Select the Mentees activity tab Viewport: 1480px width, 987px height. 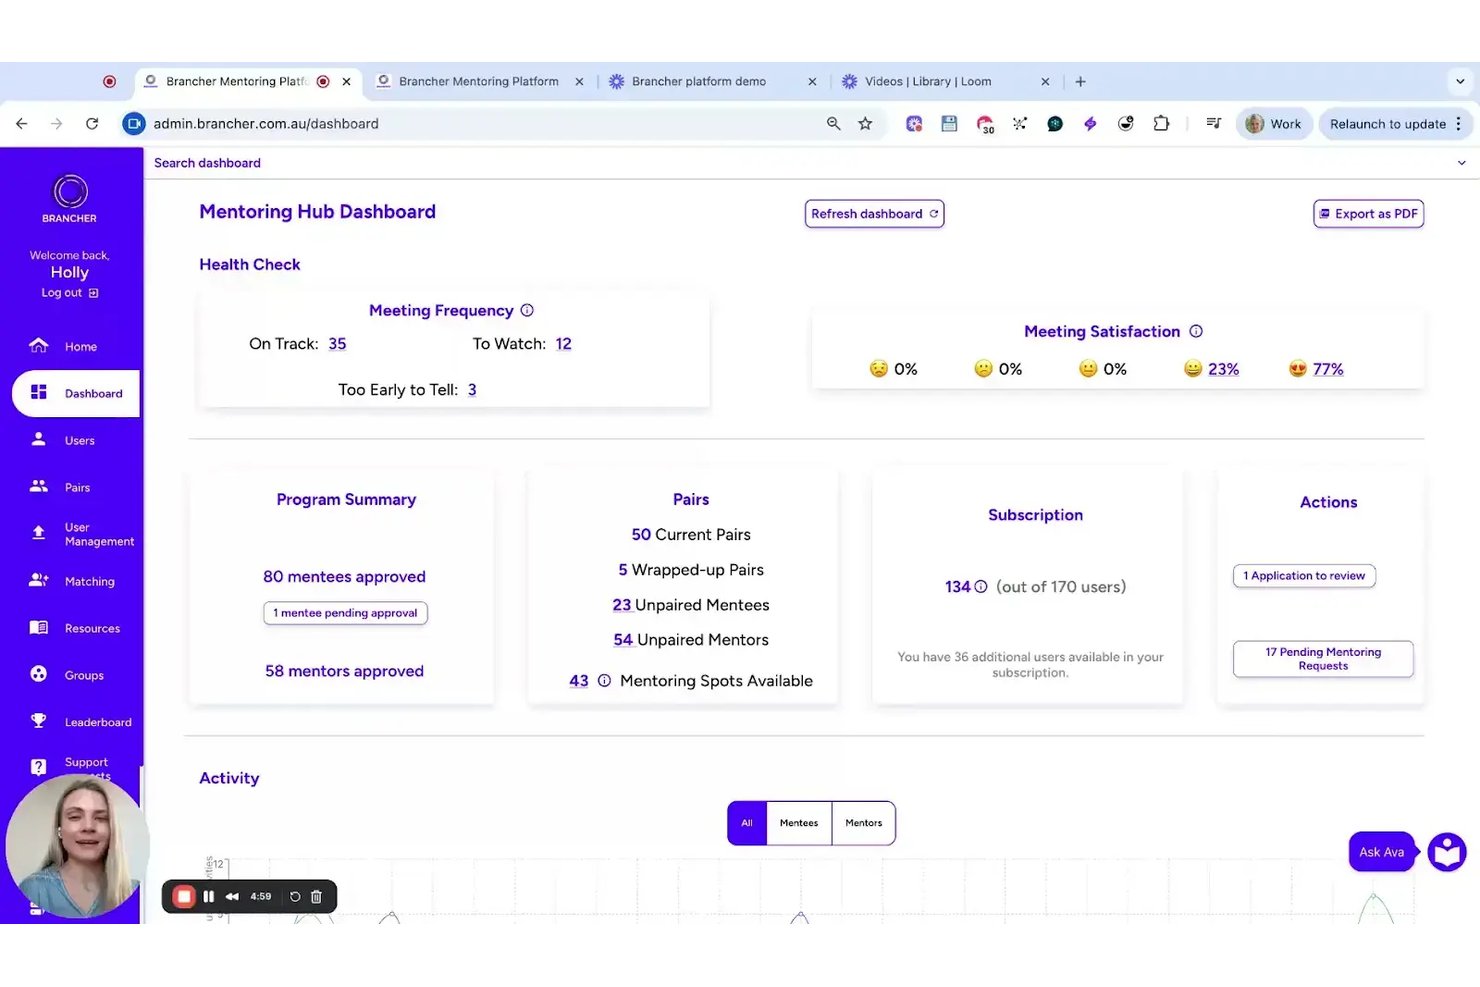(799, 823)
